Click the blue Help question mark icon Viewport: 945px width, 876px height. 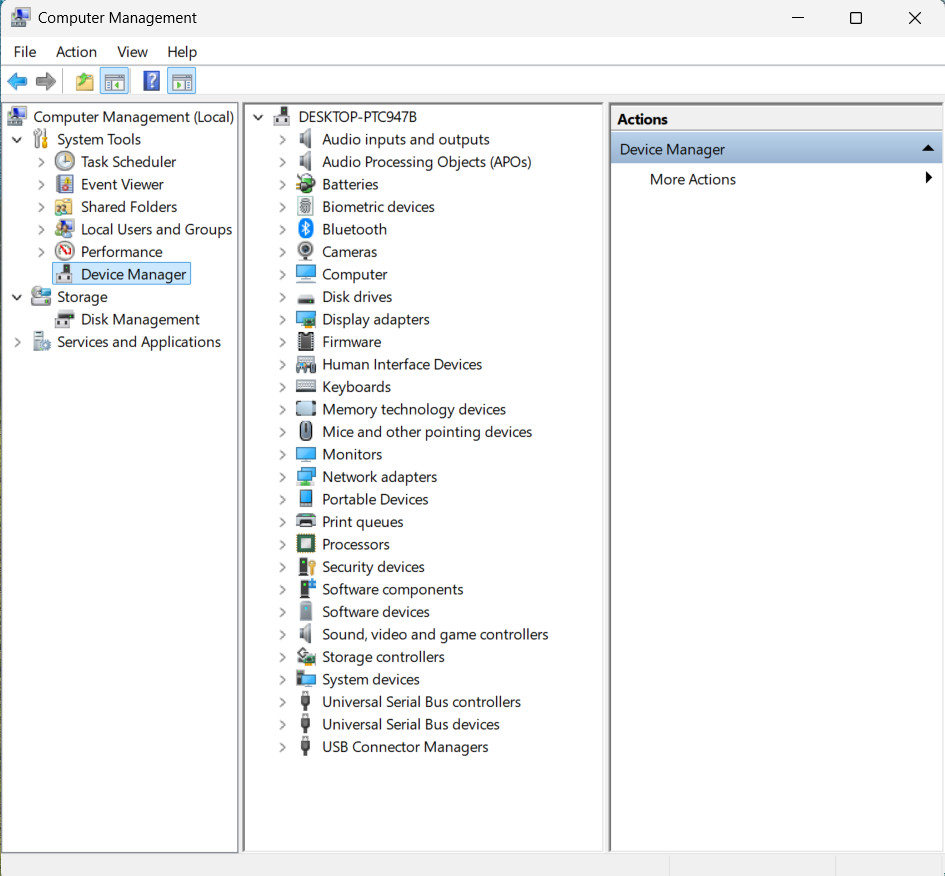151,81
